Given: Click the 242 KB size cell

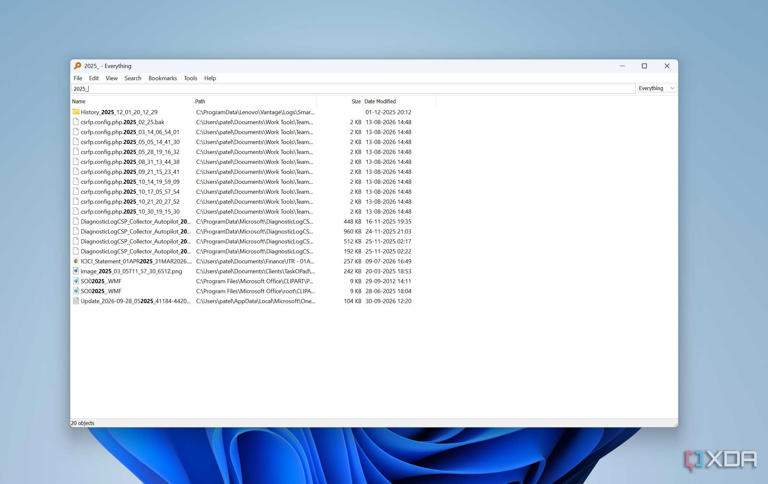Looking at the screenshot, I should [353, 271].
